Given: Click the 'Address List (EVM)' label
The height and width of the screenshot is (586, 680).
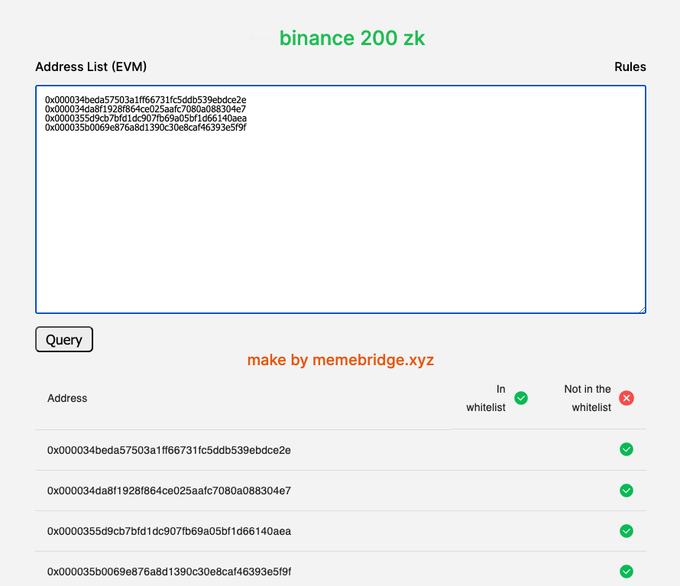Looking at the screenshot, I should click(x=91, y=67).
